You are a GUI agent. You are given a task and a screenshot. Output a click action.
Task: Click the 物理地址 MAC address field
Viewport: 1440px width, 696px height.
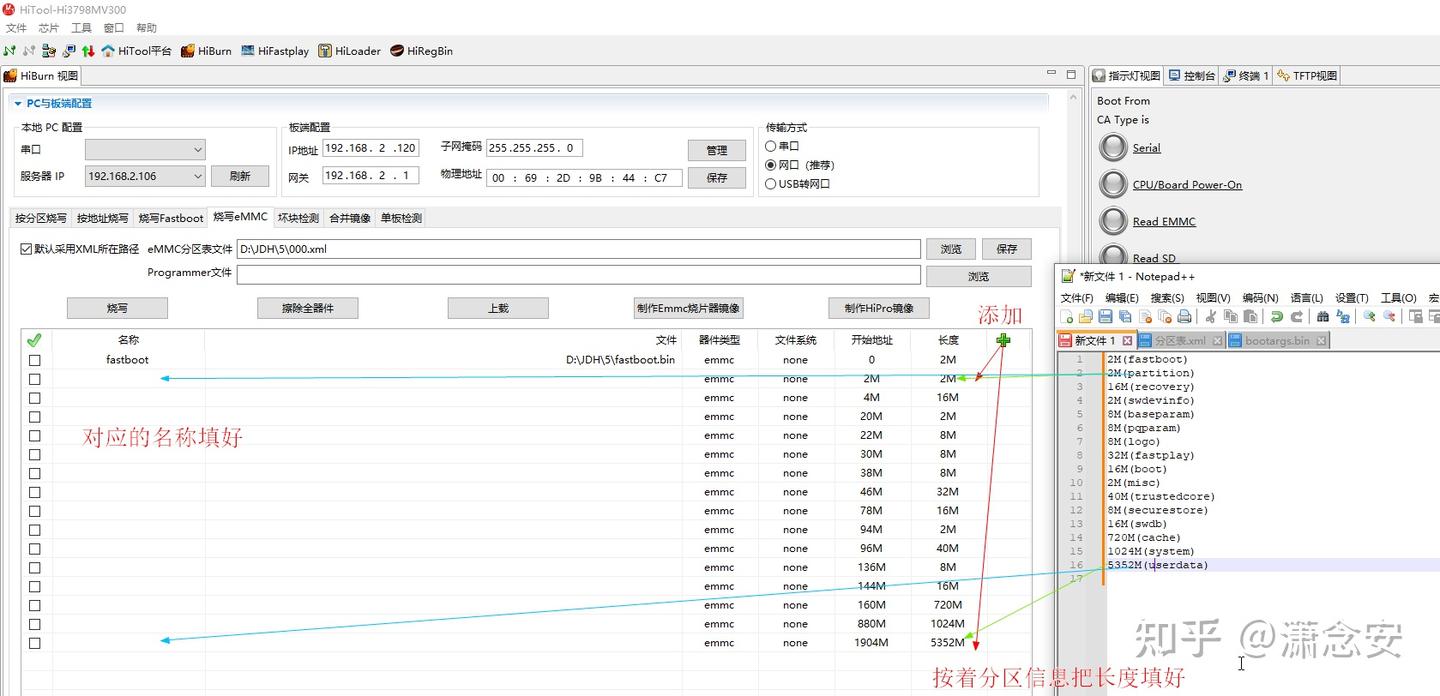tap(585, 178)
